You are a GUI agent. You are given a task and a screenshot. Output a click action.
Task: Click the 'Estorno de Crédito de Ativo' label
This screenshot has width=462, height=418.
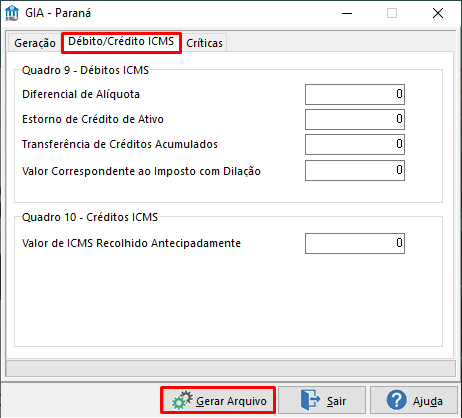coord(93,119)
